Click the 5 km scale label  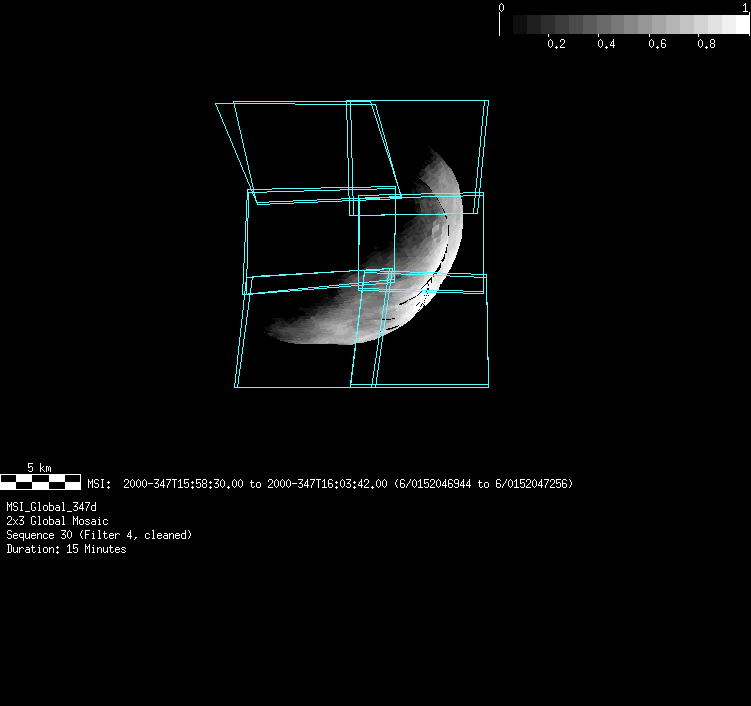coord(39,468)
